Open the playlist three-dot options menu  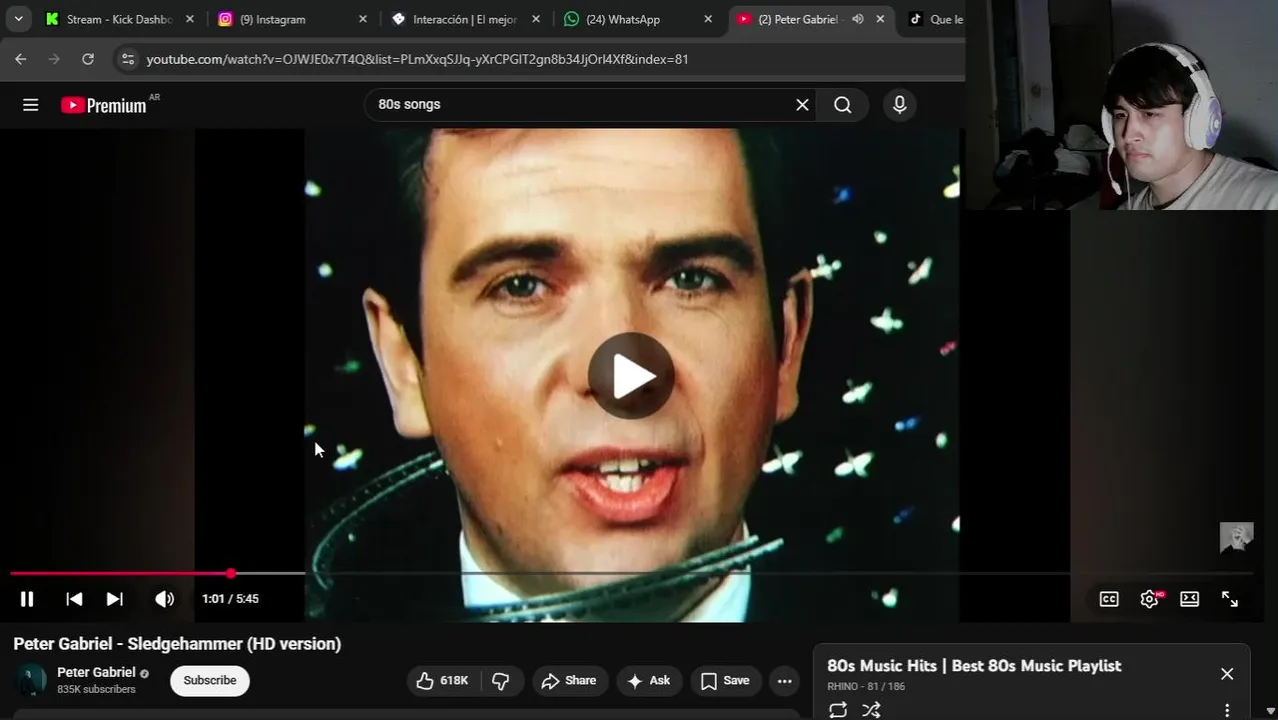[1227, 710]
